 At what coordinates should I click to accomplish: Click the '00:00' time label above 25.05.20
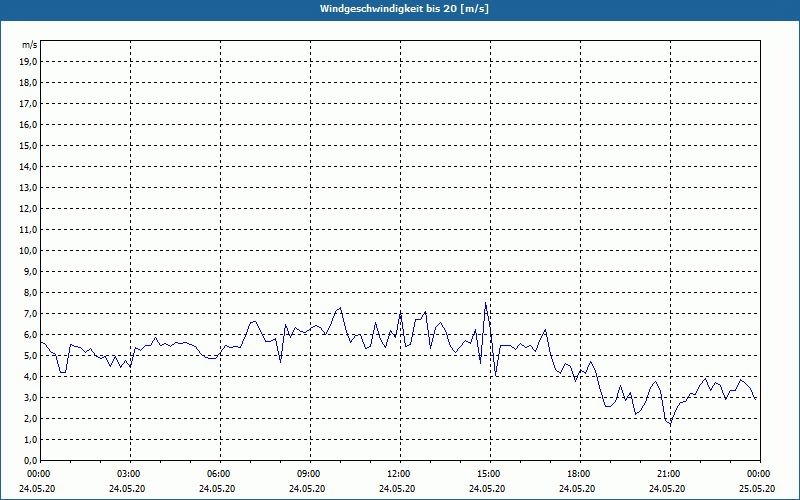click(758, 474)
